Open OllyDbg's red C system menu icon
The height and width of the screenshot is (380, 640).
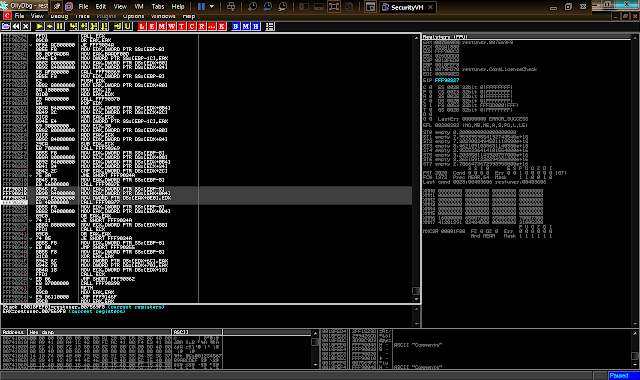7,16
